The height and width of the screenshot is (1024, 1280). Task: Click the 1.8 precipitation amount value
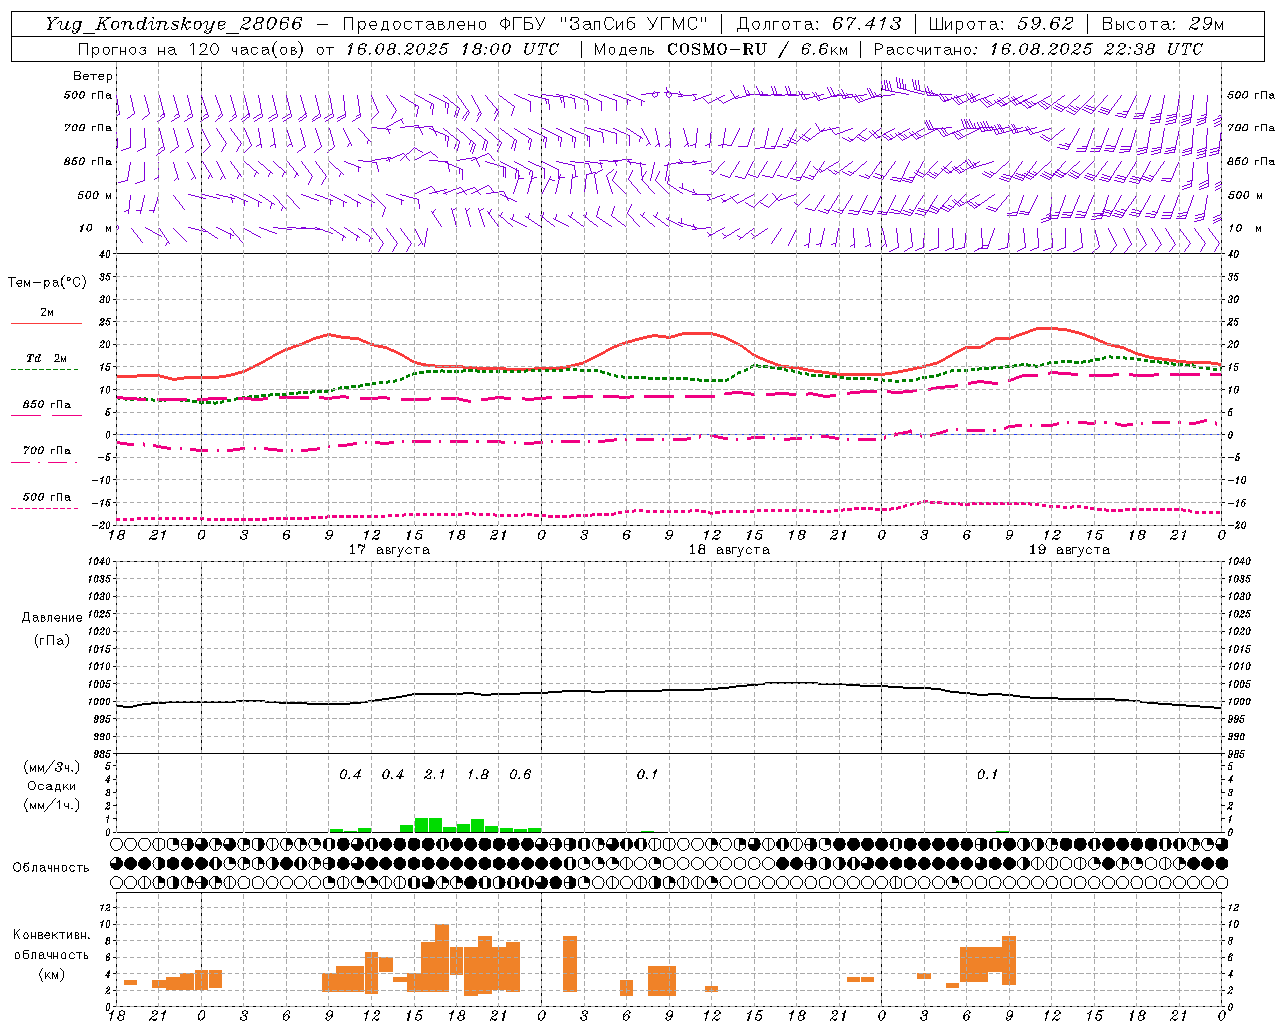pyautogui.click(x=478, y=774)
